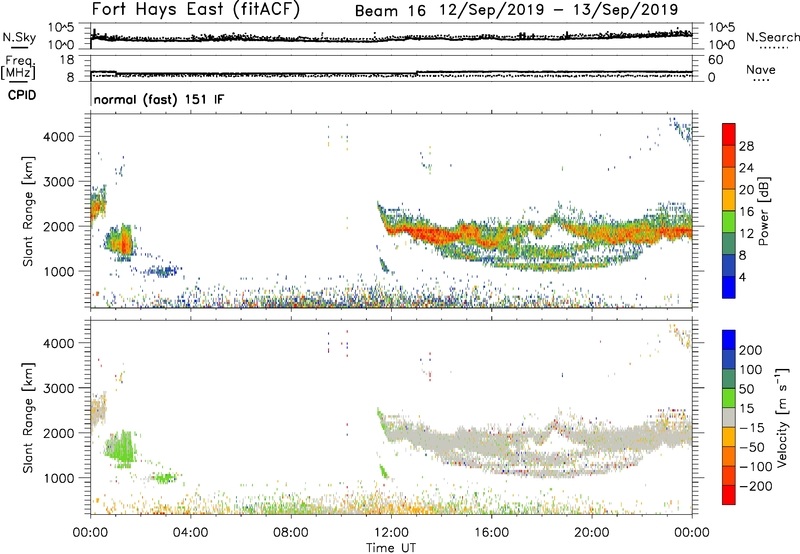Click the green velocity patch near 01:00 UT

[x=120, y=449]
